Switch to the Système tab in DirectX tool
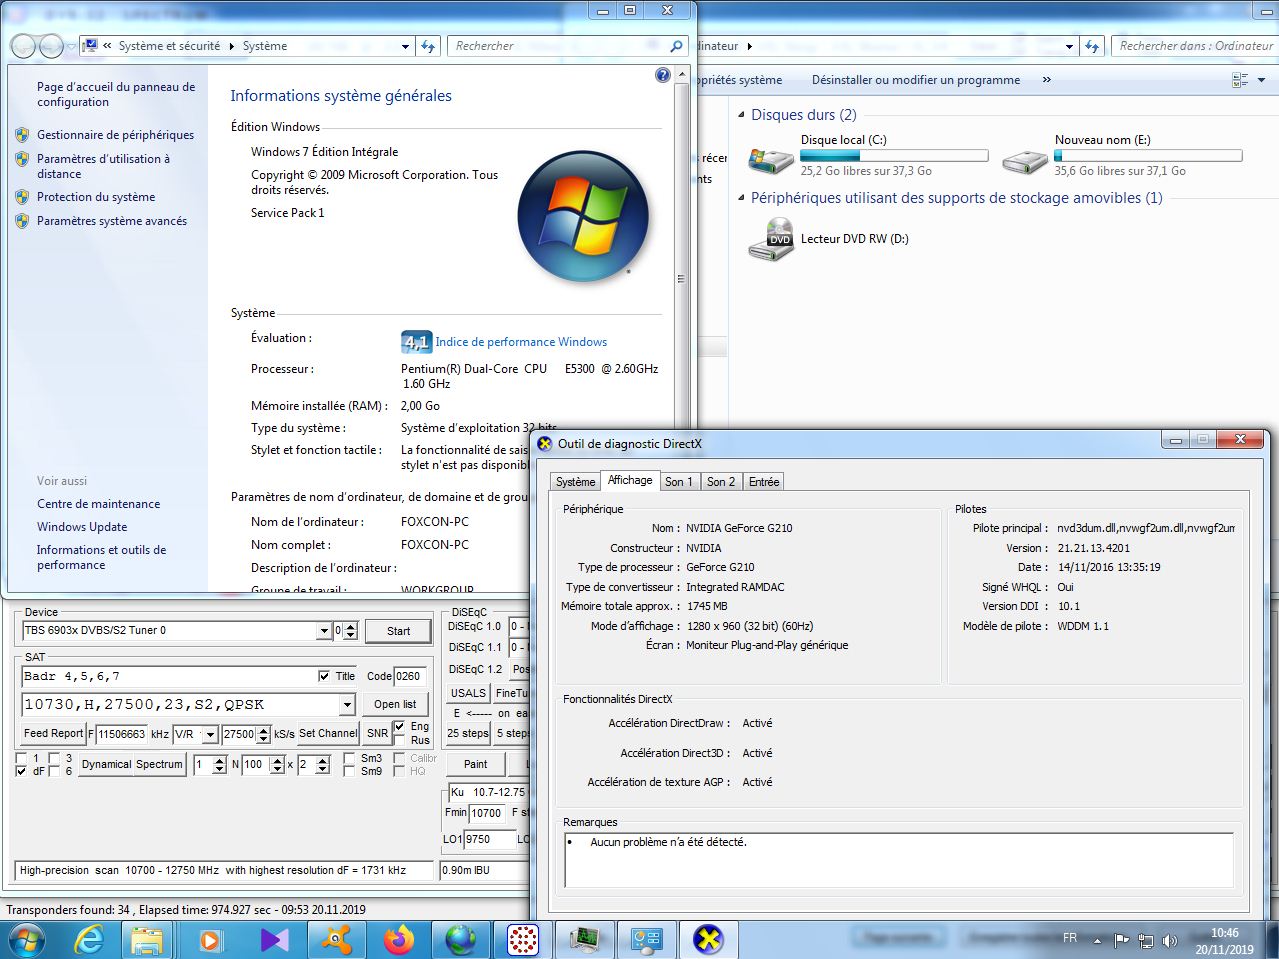 [575, 482]
